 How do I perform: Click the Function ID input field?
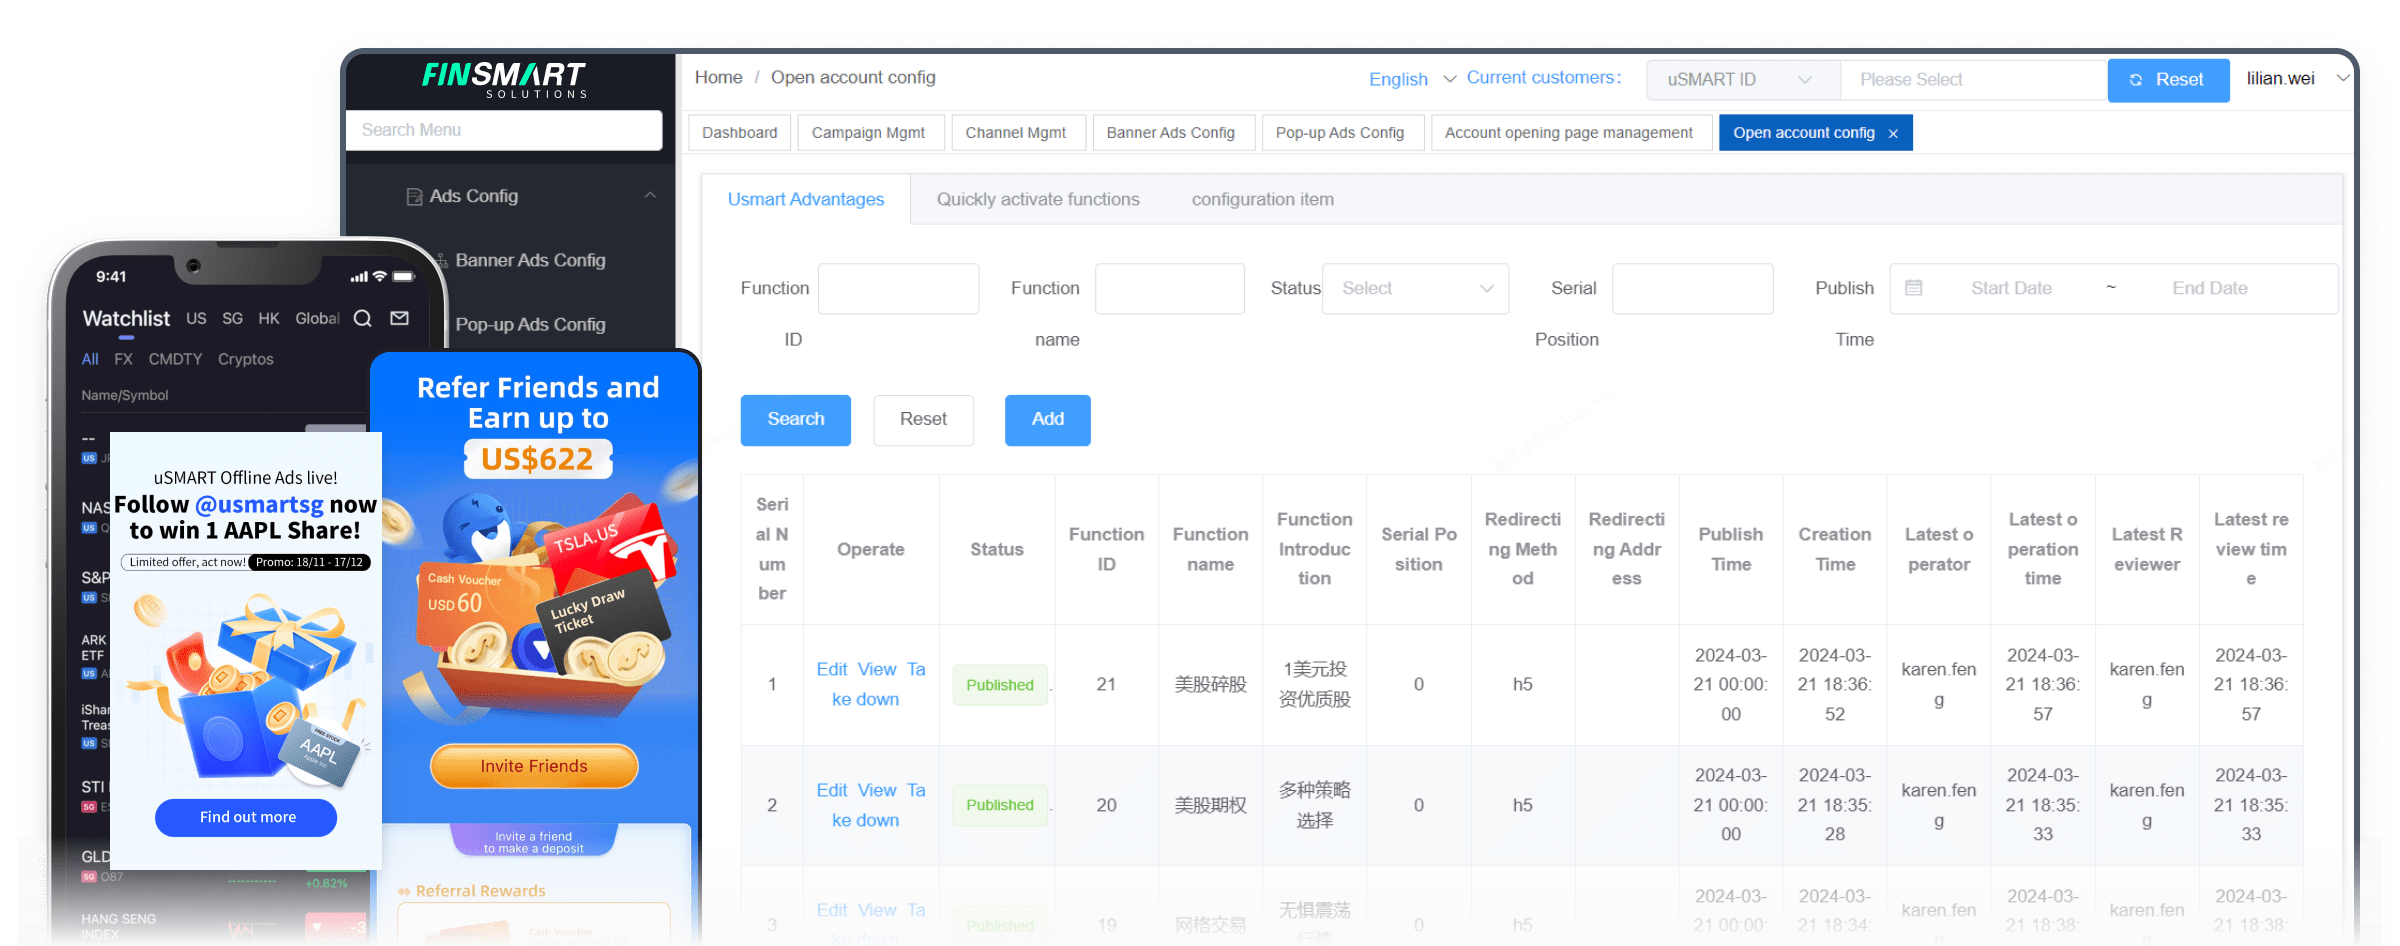pos(898,289)
